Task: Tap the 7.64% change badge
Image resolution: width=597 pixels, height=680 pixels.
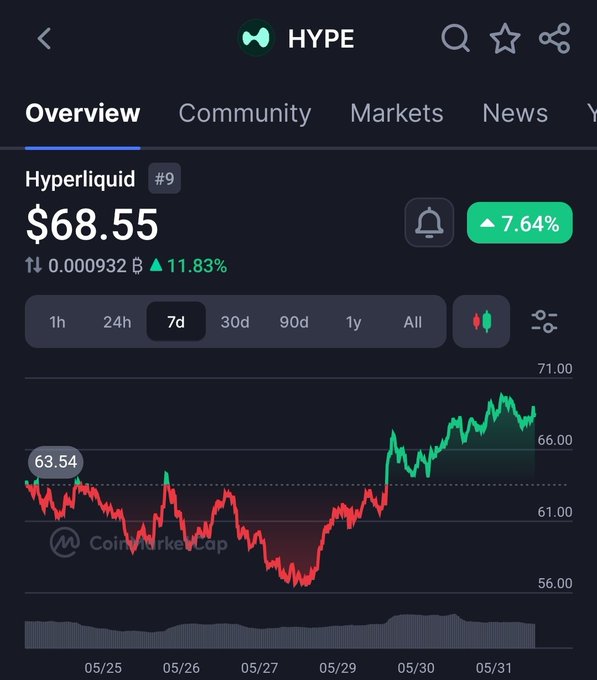Action: click(519, 223)
